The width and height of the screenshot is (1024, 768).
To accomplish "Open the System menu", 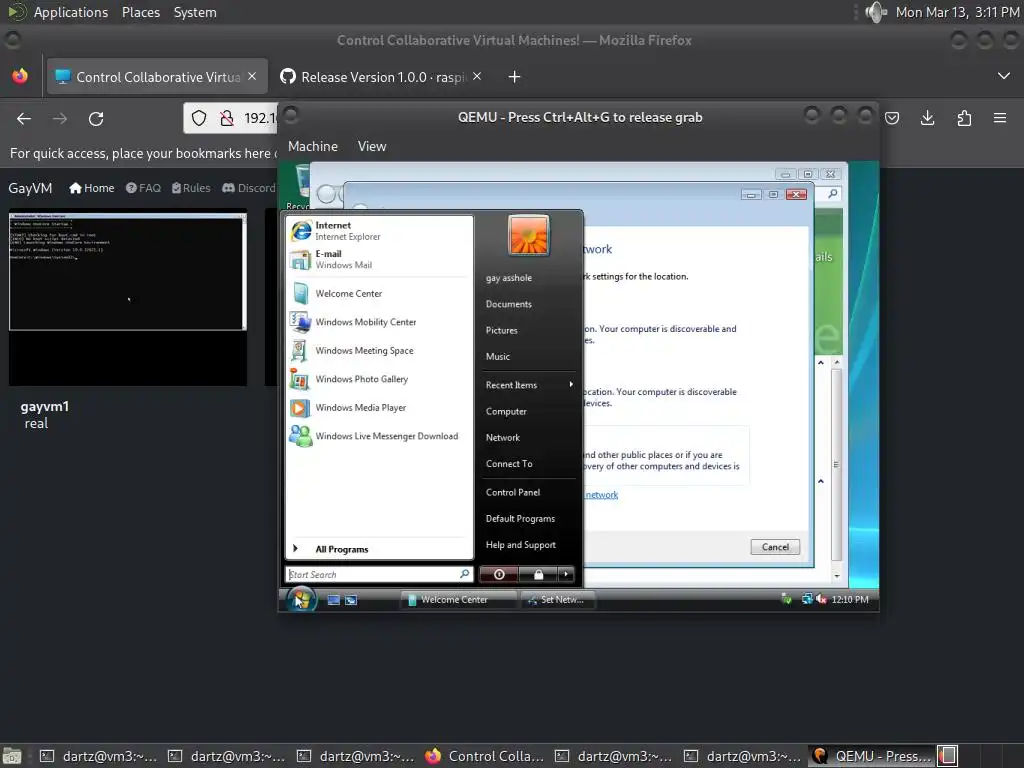I will (x=195, y=12).
